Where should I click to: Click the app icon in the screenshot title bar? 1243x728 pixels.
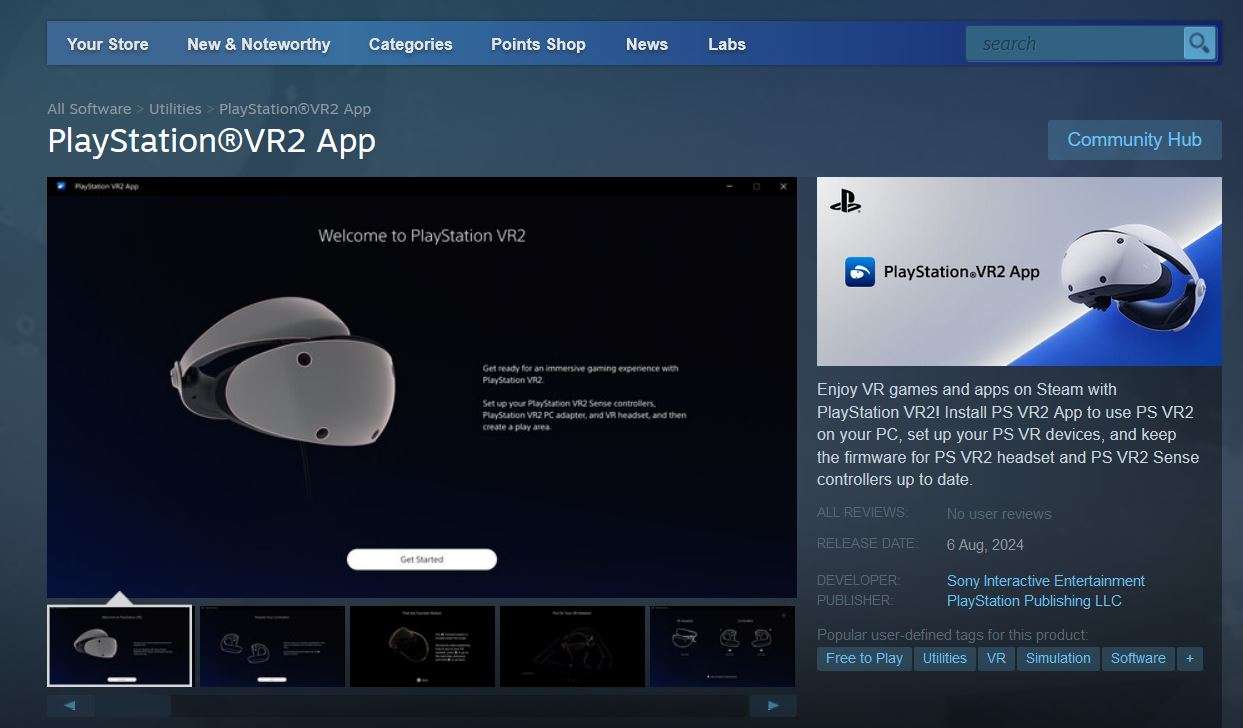point(61,186)
